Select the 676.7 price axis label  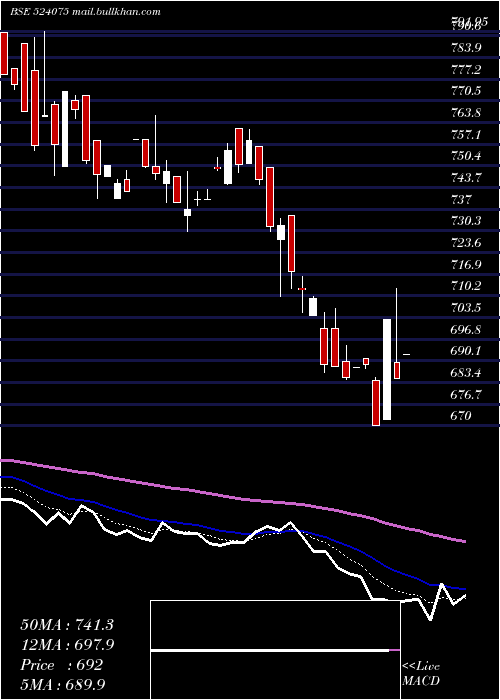(466, 395)
